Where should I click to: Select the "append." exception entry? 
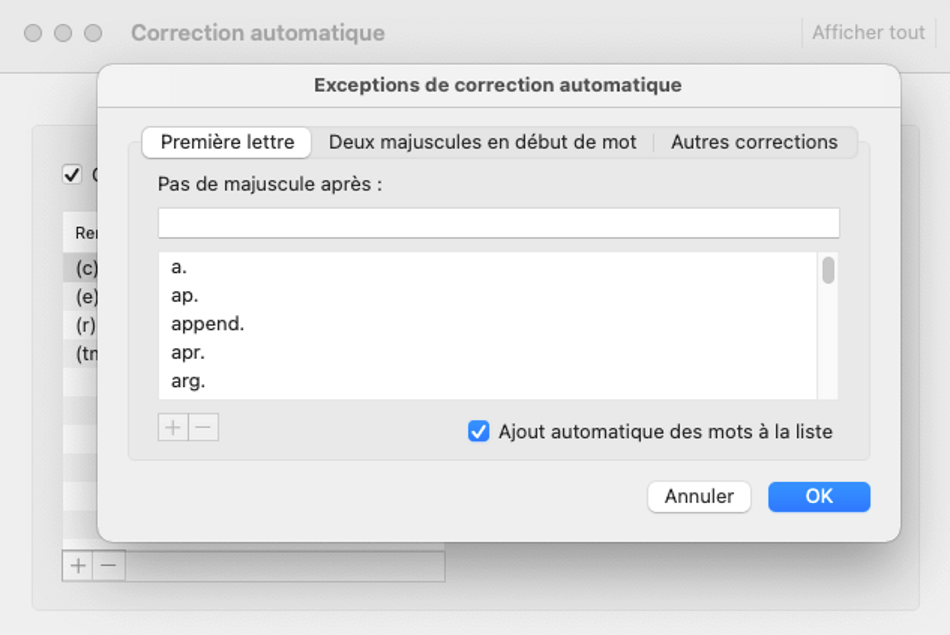coord(488,324)
